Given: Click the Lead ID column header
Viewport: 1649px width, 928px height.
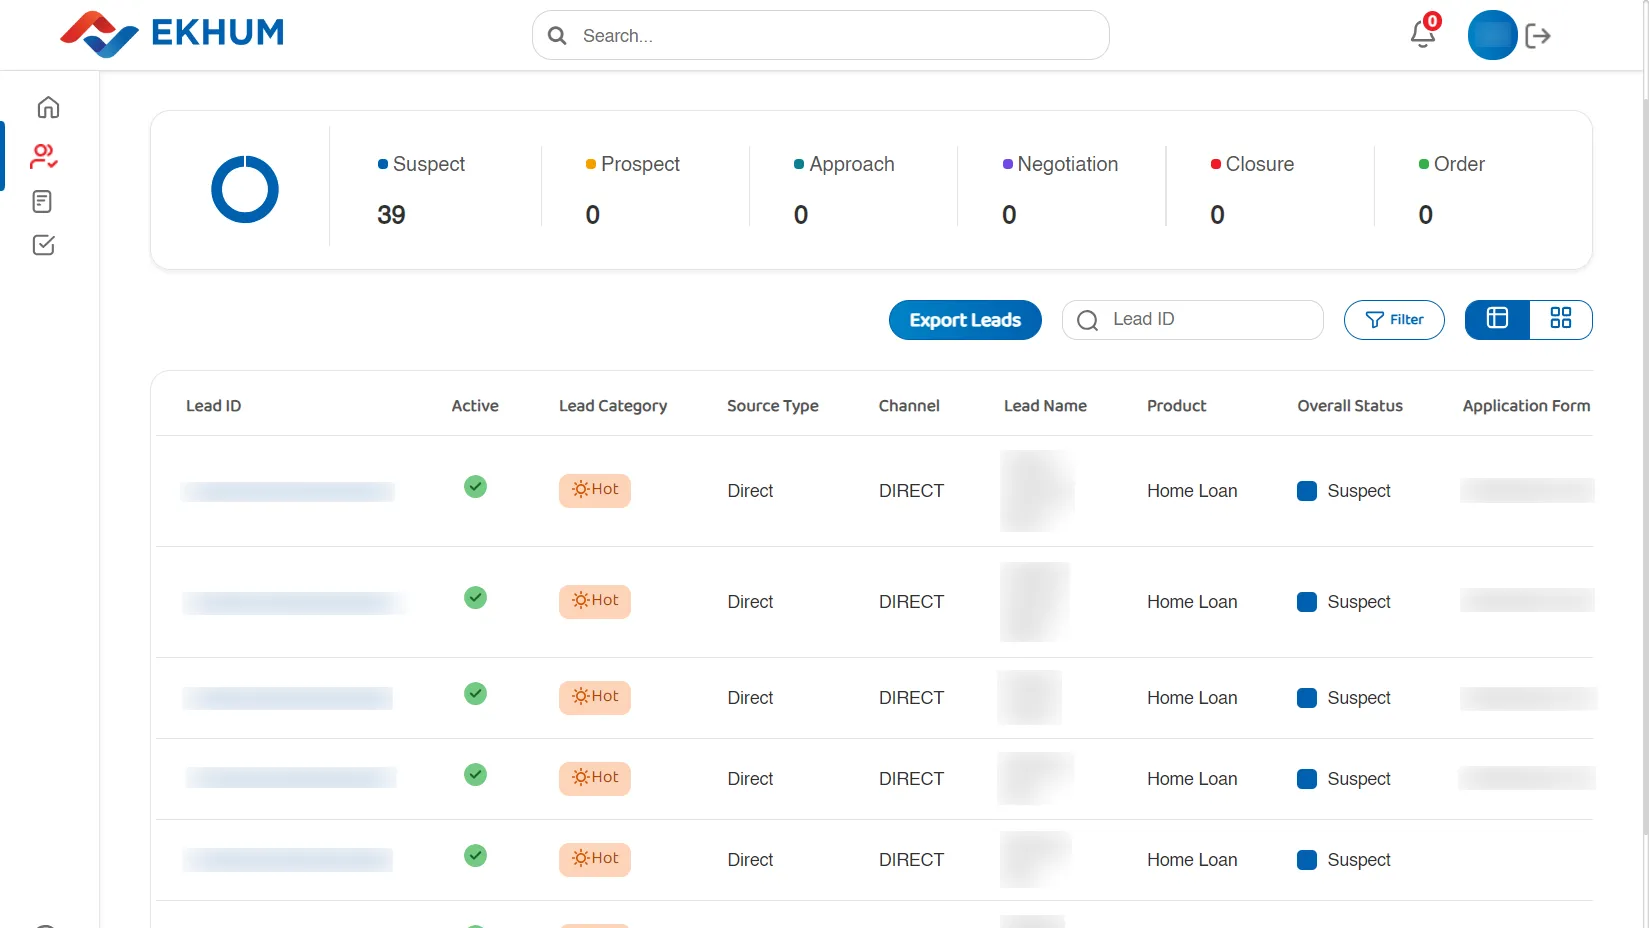Looking at the screenshot, I should point(213,406).
